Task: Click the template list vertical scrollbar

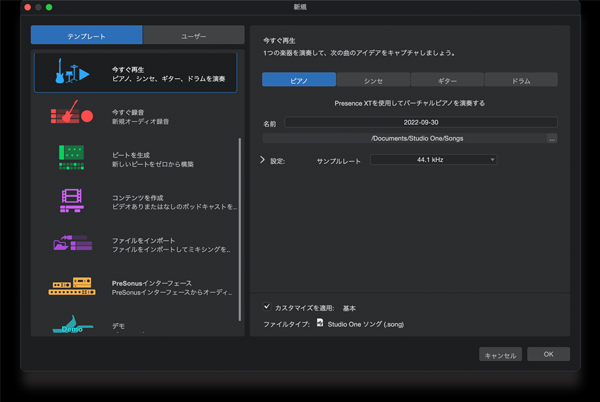Action: click(240, 229)
